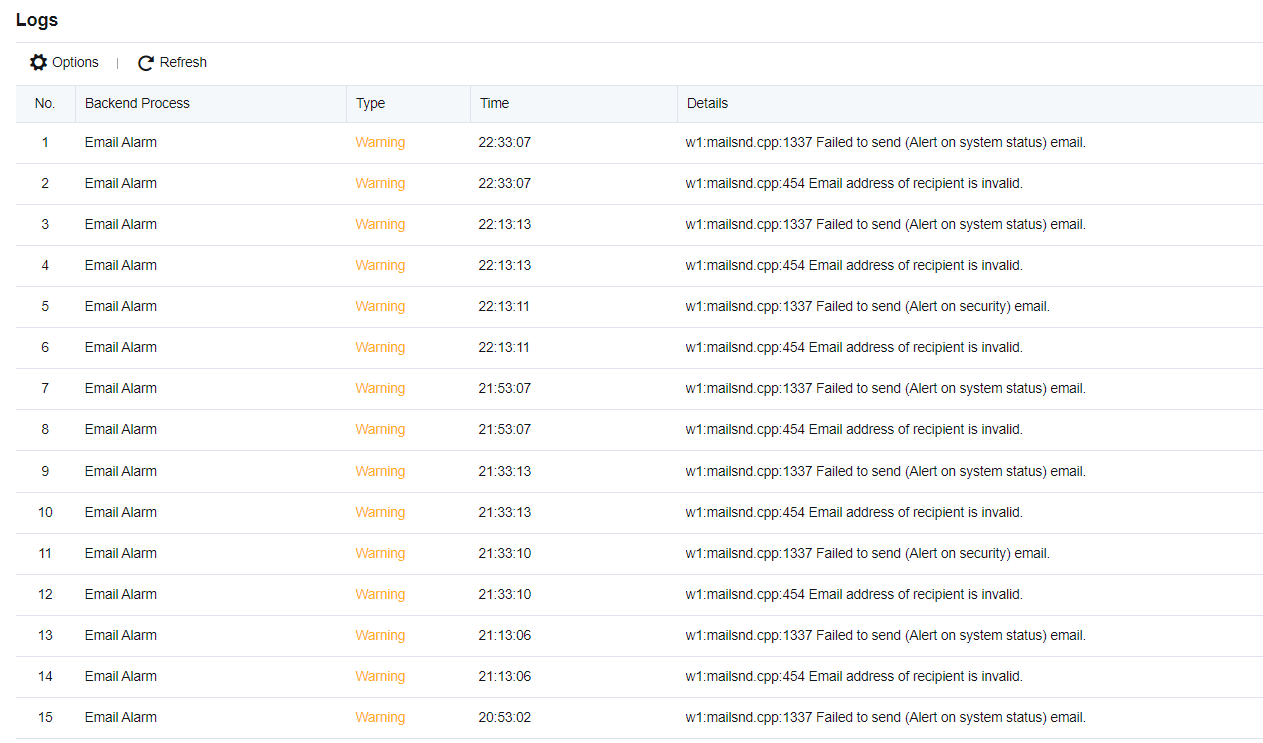Select the 22:13:13 time in row 3
This screenshot has height=743, width=1263.
point(505,225)
